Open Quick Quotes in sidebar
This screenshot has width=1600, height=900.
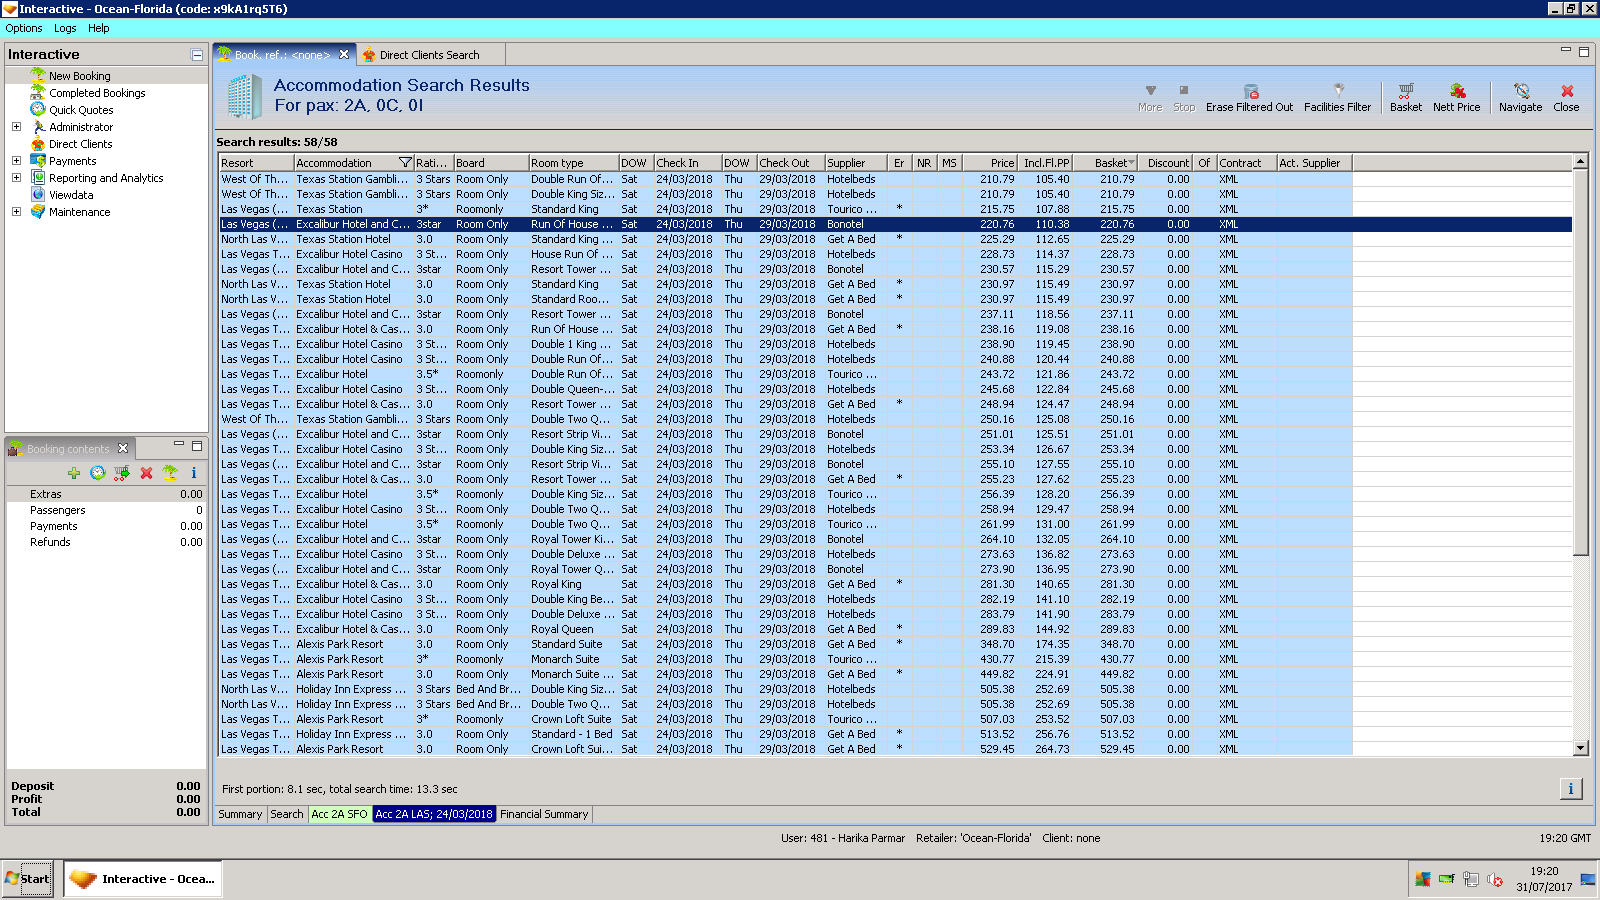click(81, 110)
